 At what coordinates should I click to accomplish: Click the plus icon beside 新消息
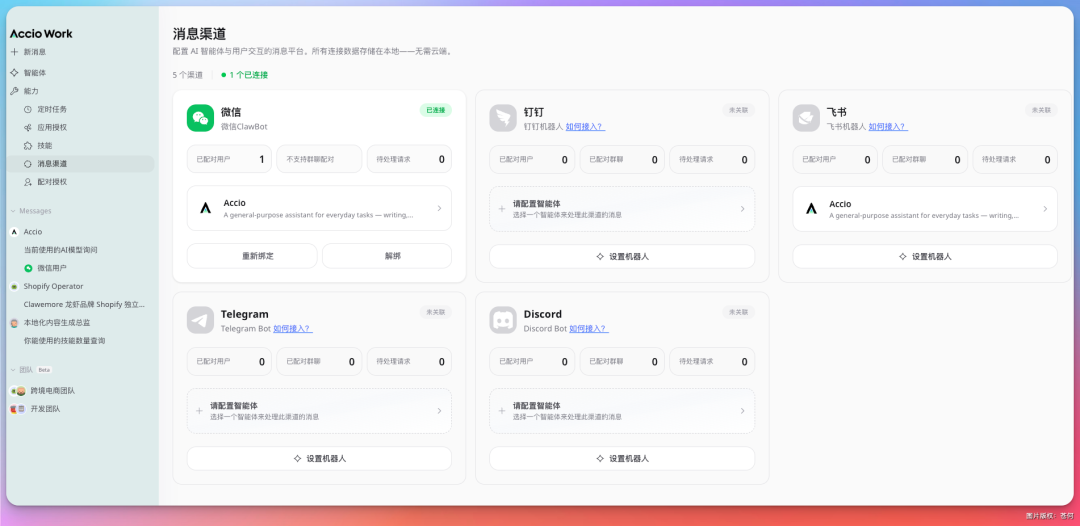14,52
